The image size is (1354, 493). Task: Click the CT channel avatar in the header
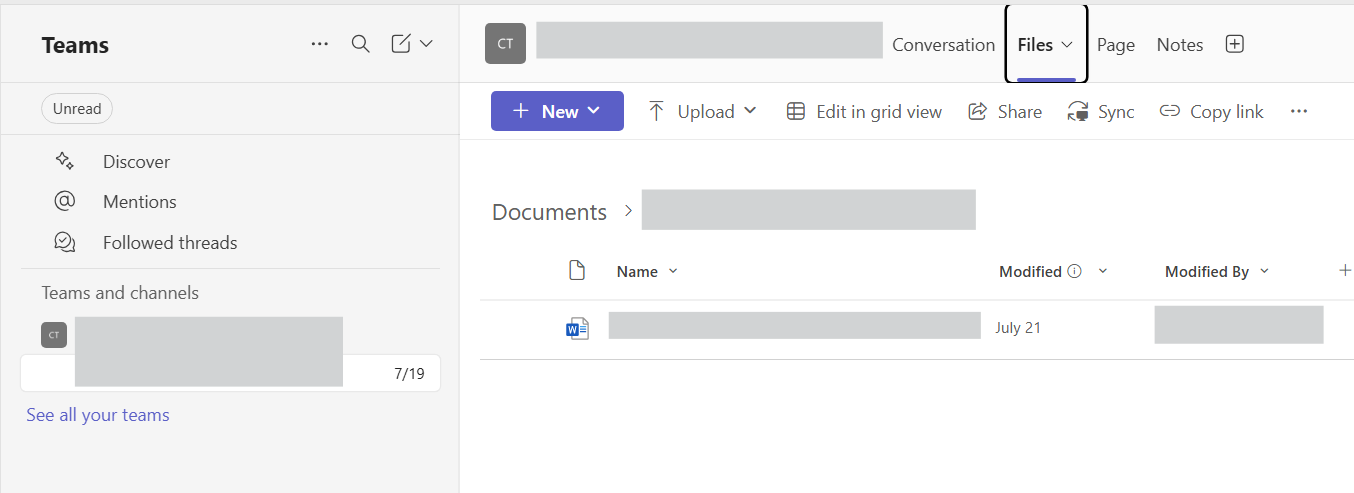505,44
